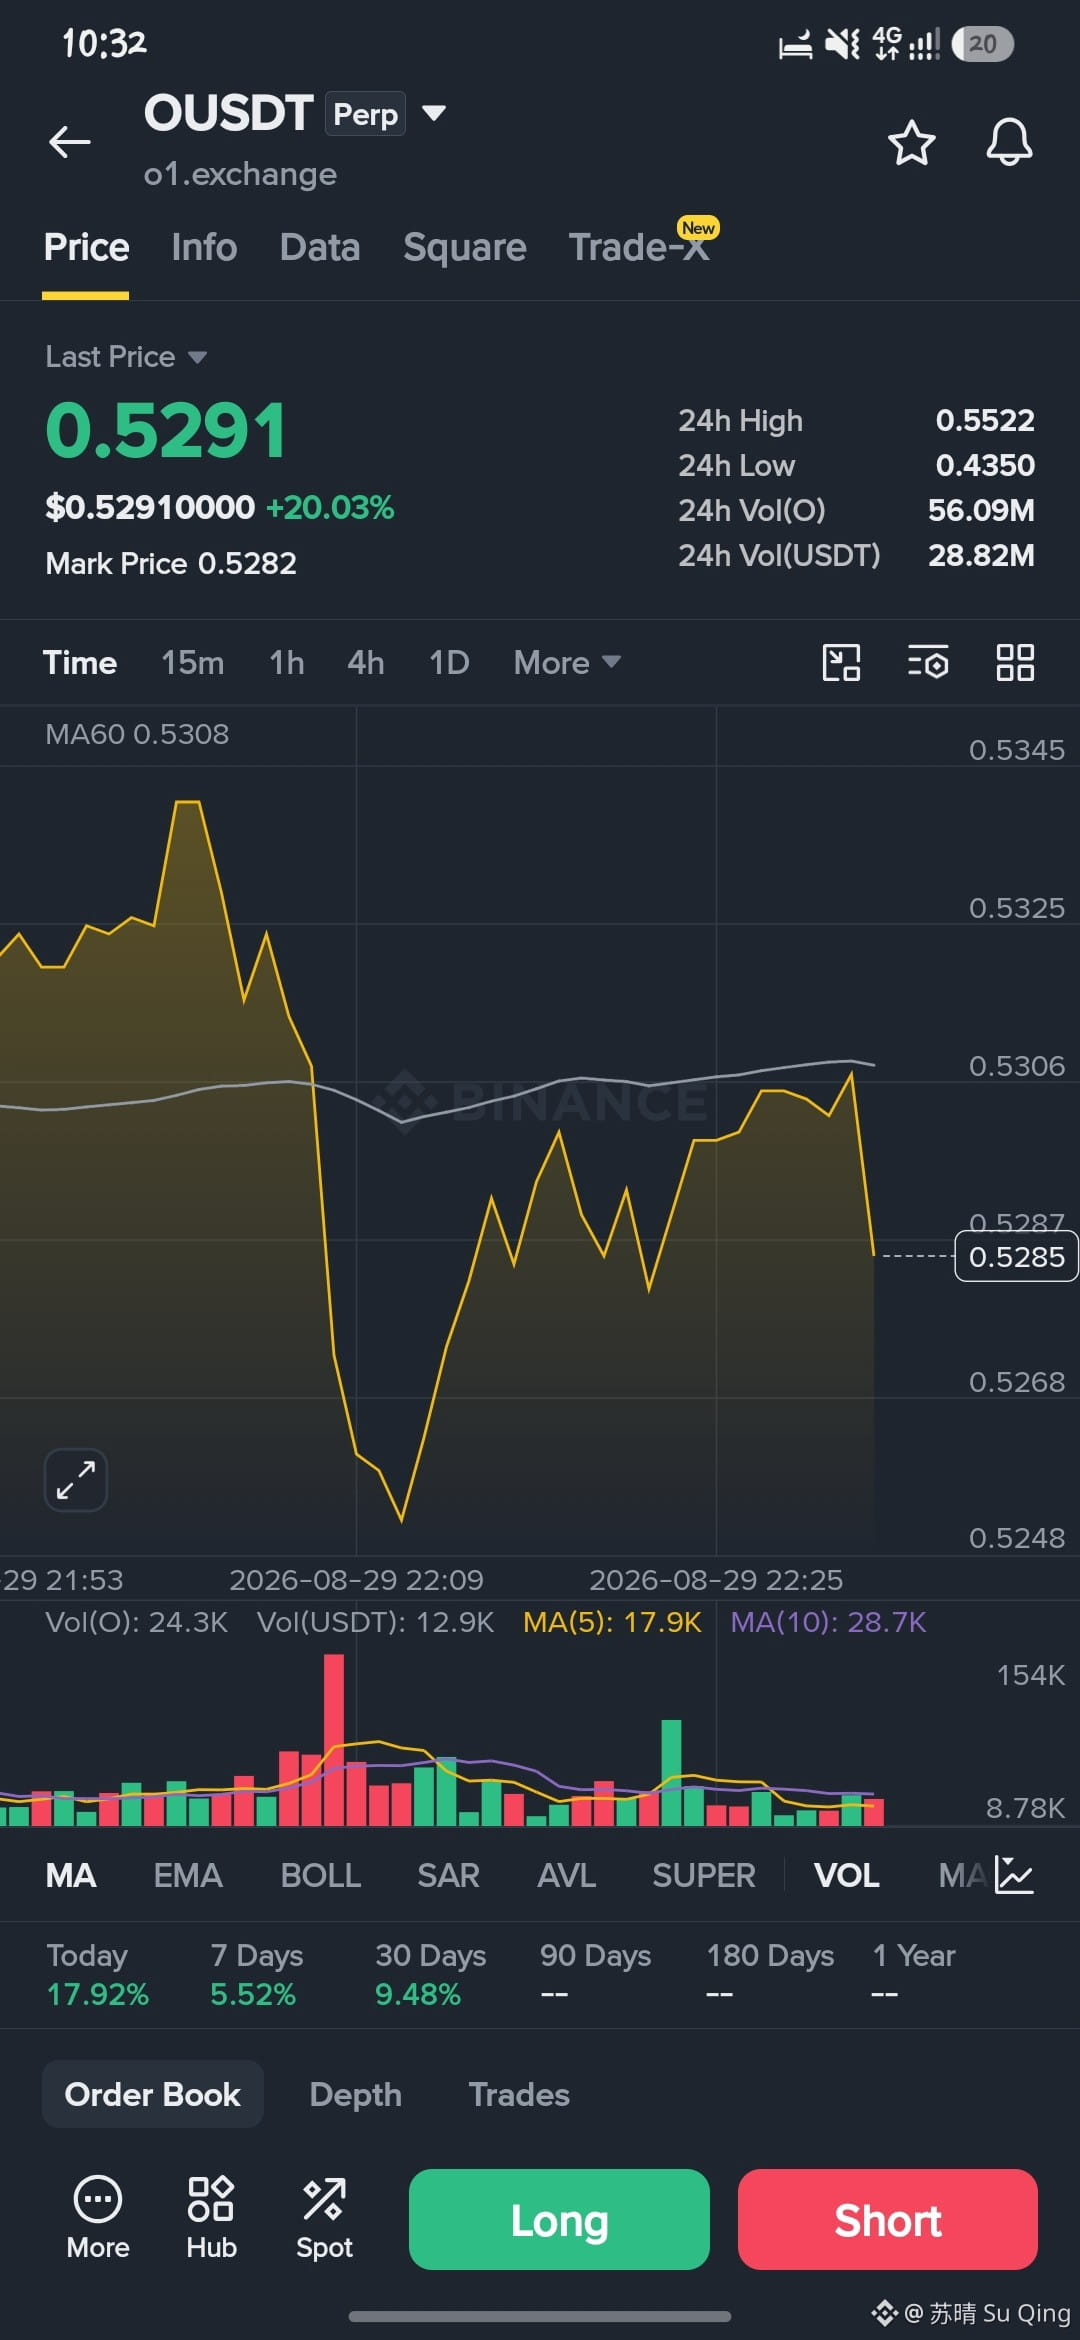
Task: Switch to Spot trading icon
Action: 324,2218
